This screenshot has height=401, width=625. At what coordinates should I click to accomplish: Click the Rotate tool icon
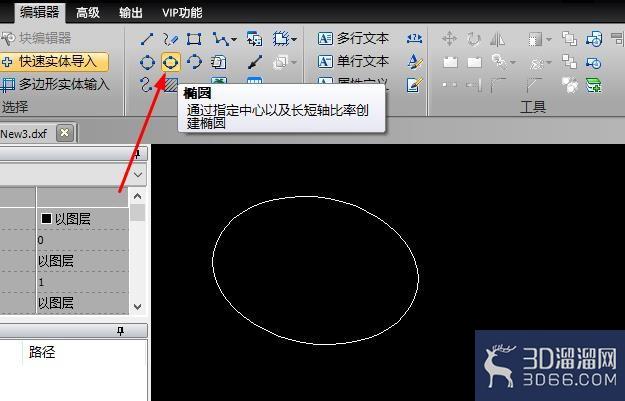(x=474, y=39)
